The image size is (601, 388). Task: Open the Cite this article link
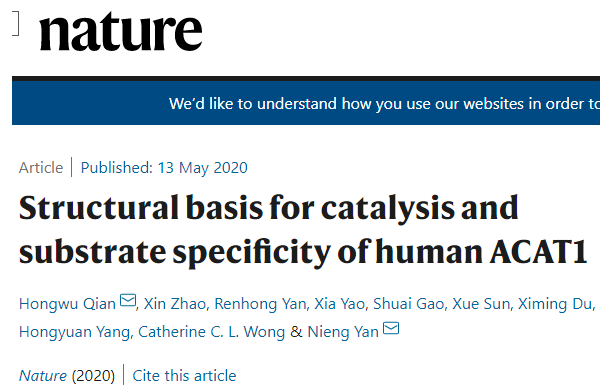click(x=184, y=376)
